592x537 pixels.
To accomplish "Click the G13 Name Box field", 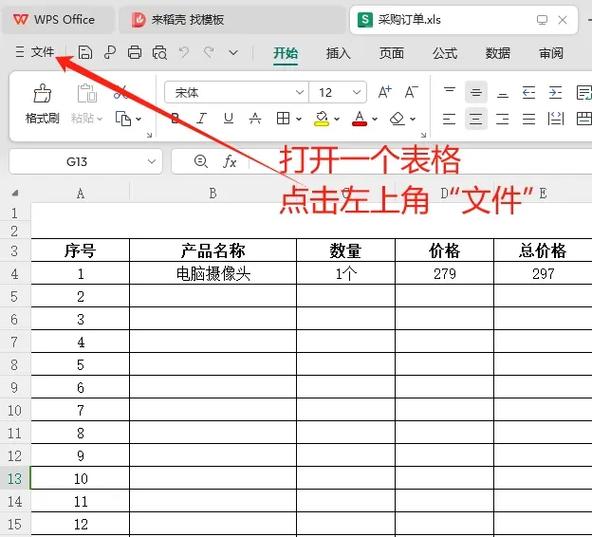I will click(77, 162).
